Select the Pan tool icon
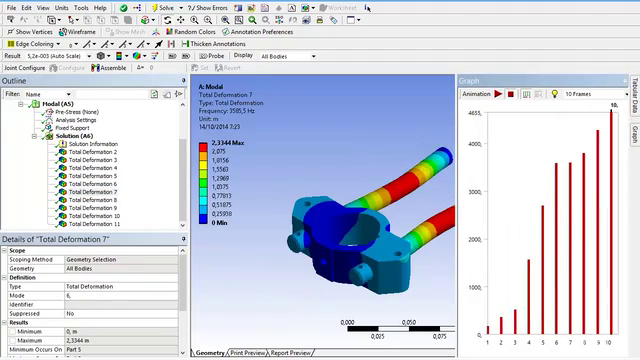This screenshot has height=360, width=640. [180, 20]
